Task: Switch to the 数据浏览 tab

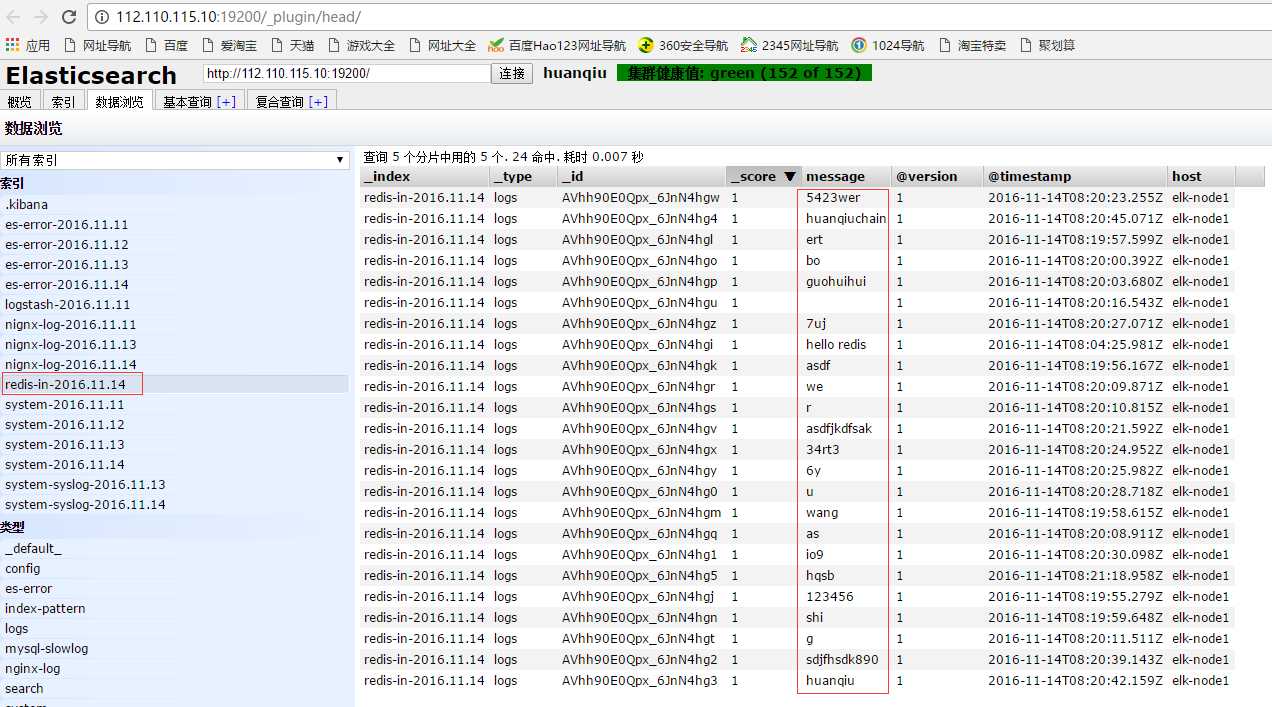Action: (x=120, y=102)
